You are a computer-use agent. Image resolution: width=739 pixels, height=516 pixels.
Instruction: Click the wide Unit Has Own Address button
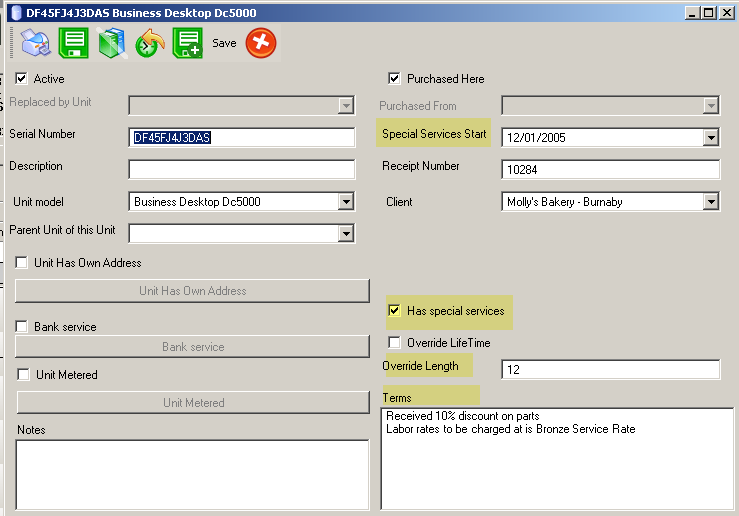[192, 291]
